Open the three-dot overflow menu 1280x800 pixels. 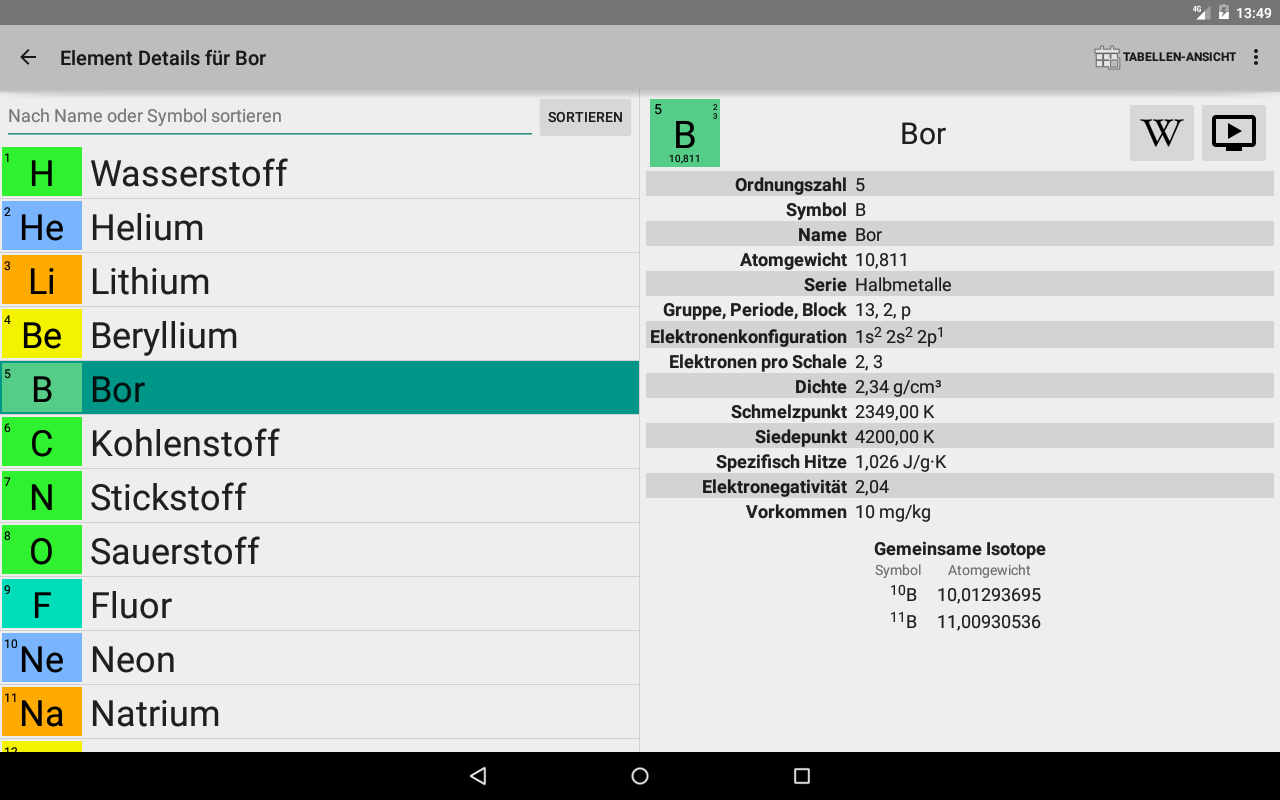click(x=1256, y=58)
